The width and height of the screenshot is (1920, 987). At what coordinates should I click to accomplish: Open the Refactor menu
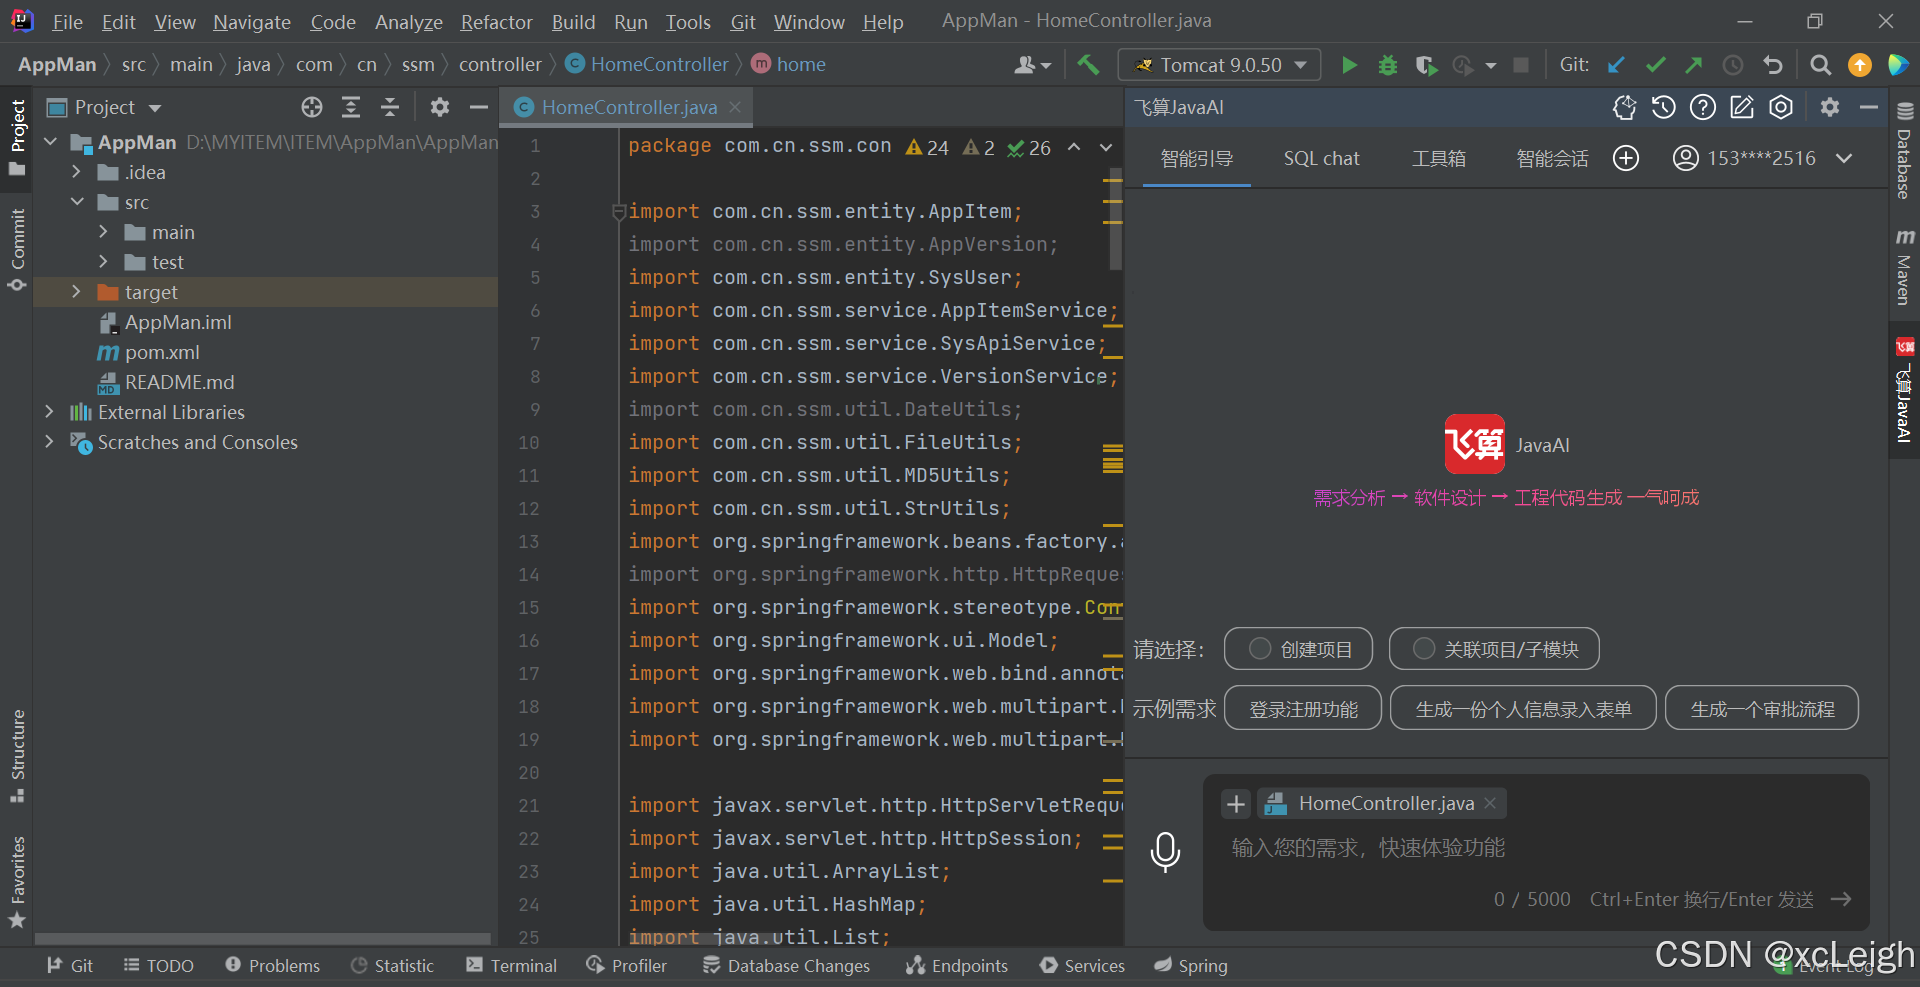tap(496, 21)
